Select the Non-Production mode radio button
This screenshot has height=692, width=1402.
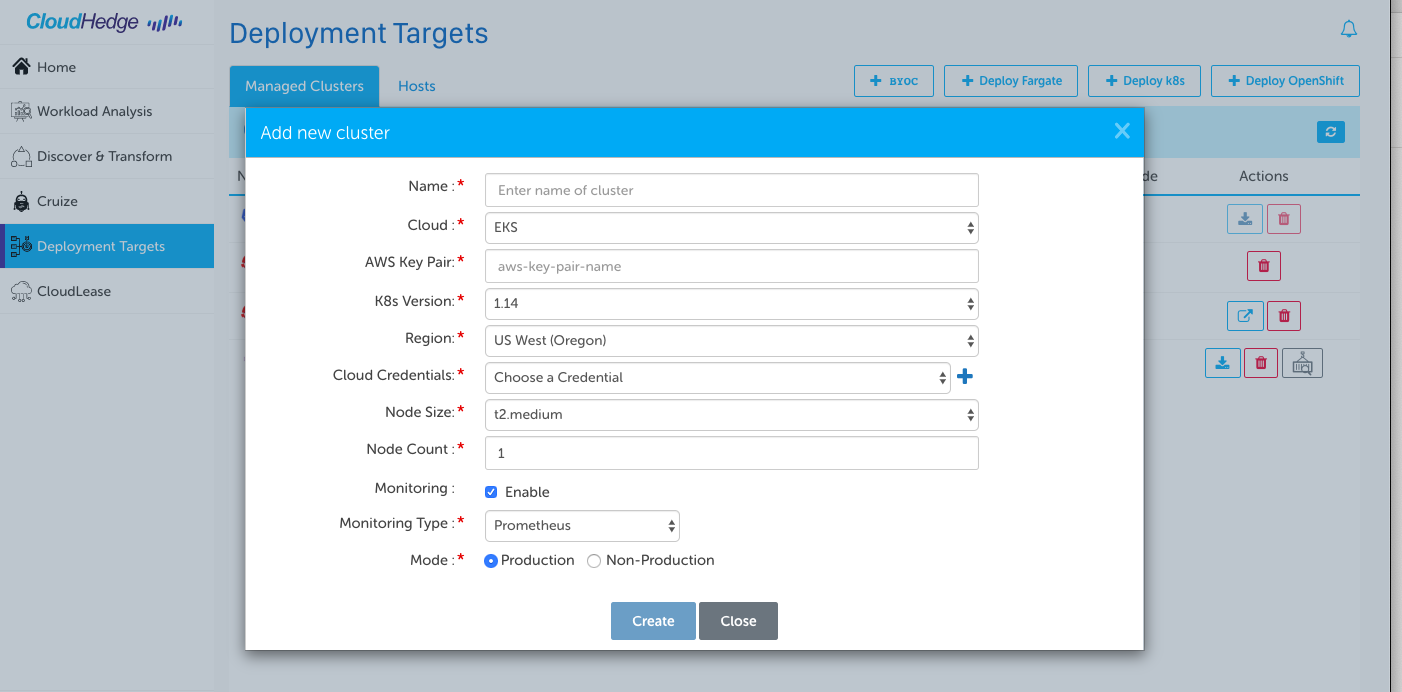[594, 561]
